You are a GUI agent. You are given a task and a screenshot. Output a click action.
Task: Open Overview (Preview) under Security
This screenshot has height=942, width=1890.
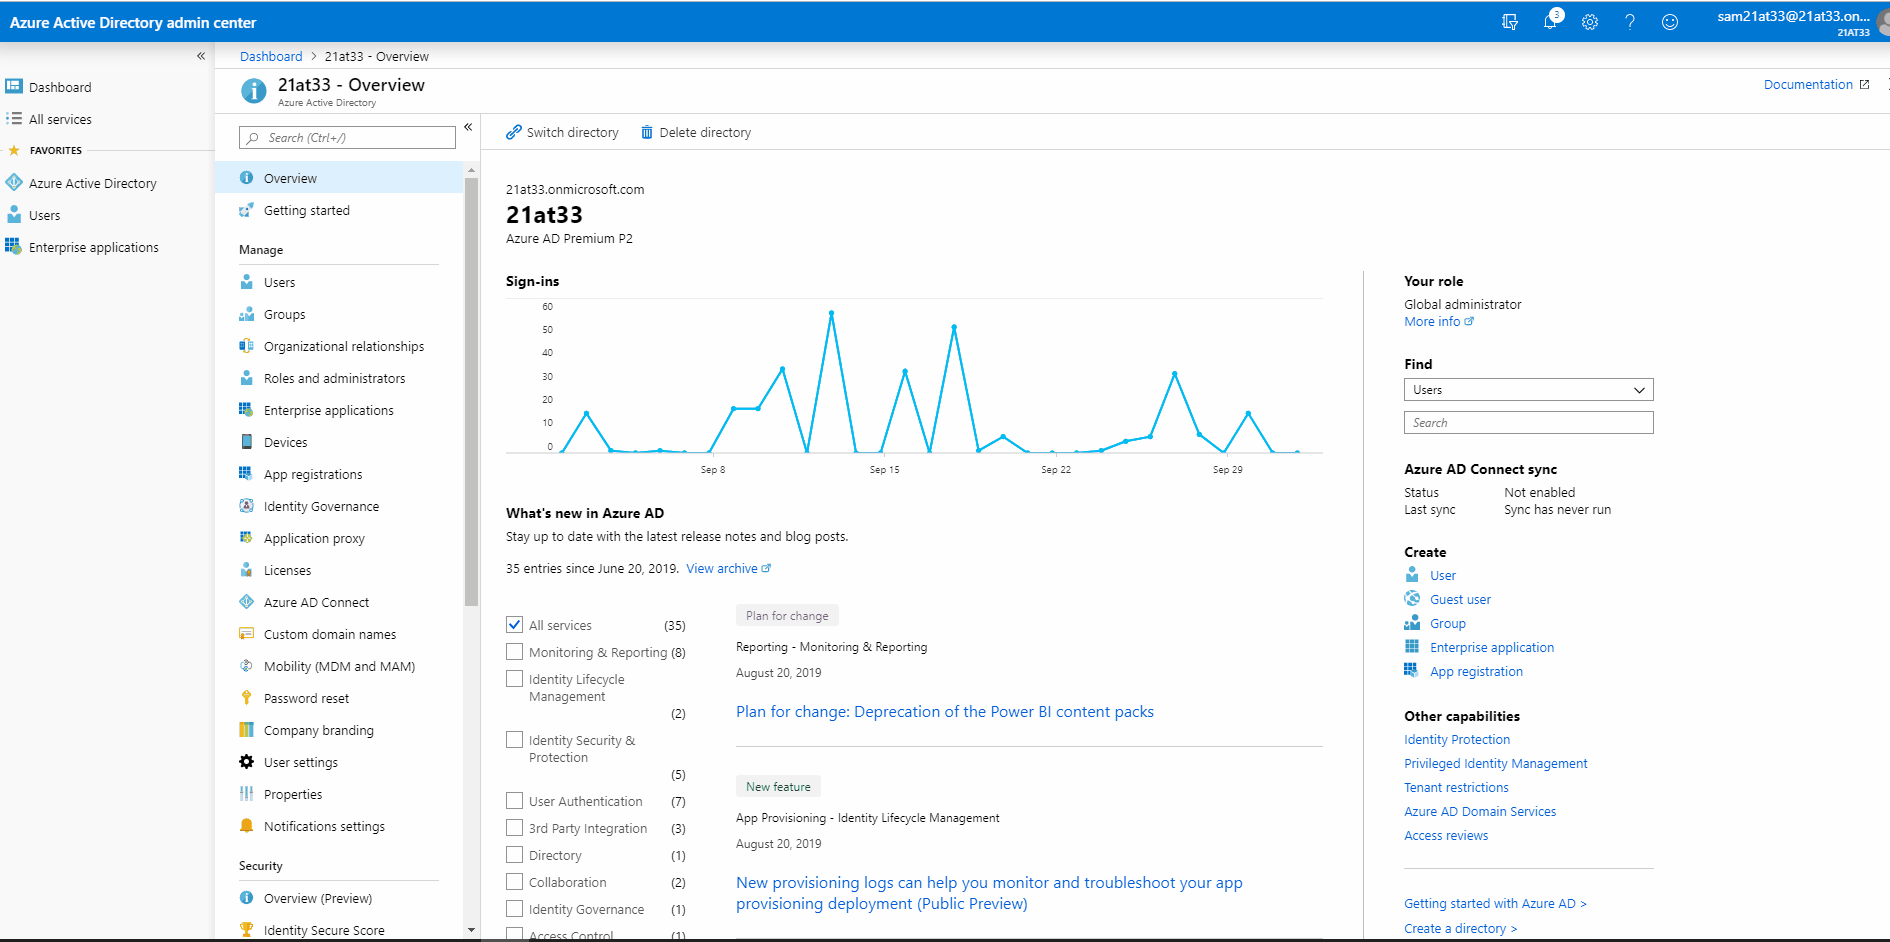click(x=317, y=898)
